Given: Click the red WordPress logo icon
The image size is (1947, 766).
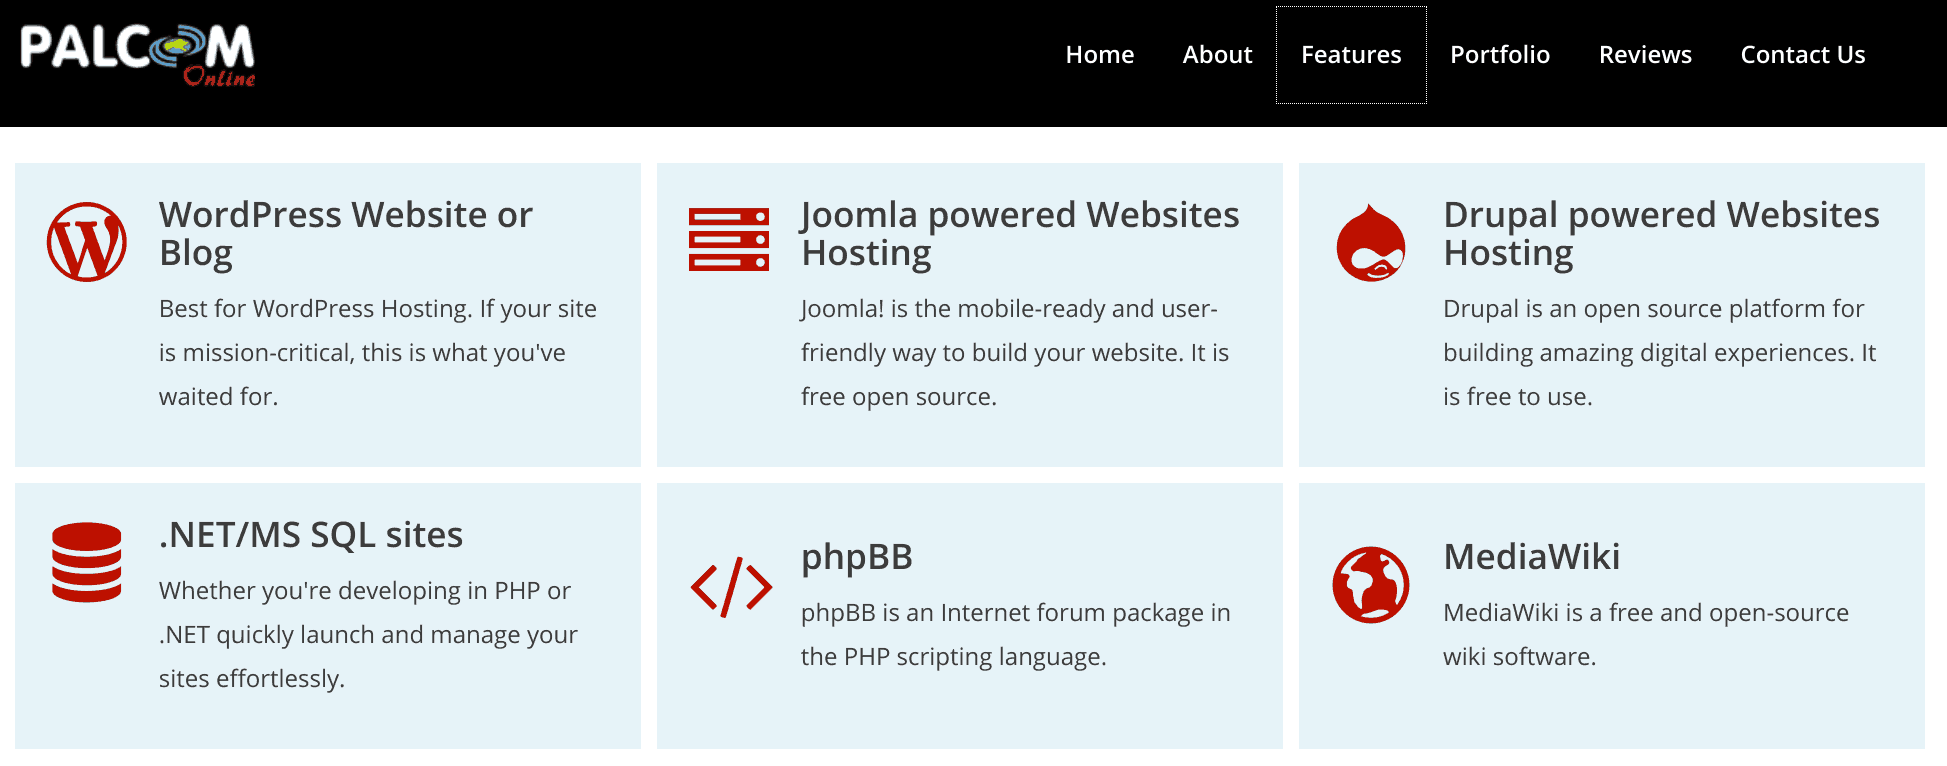Looking at the screenshot, I should (87, 242).
